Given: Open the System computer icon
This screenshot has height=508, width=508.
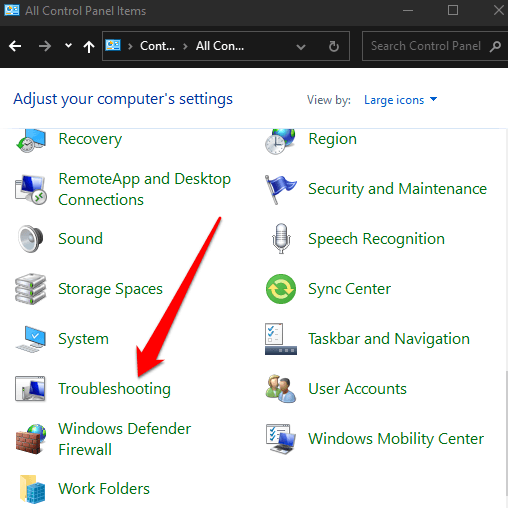Looking at the screenshot, I should pos(31,339).
